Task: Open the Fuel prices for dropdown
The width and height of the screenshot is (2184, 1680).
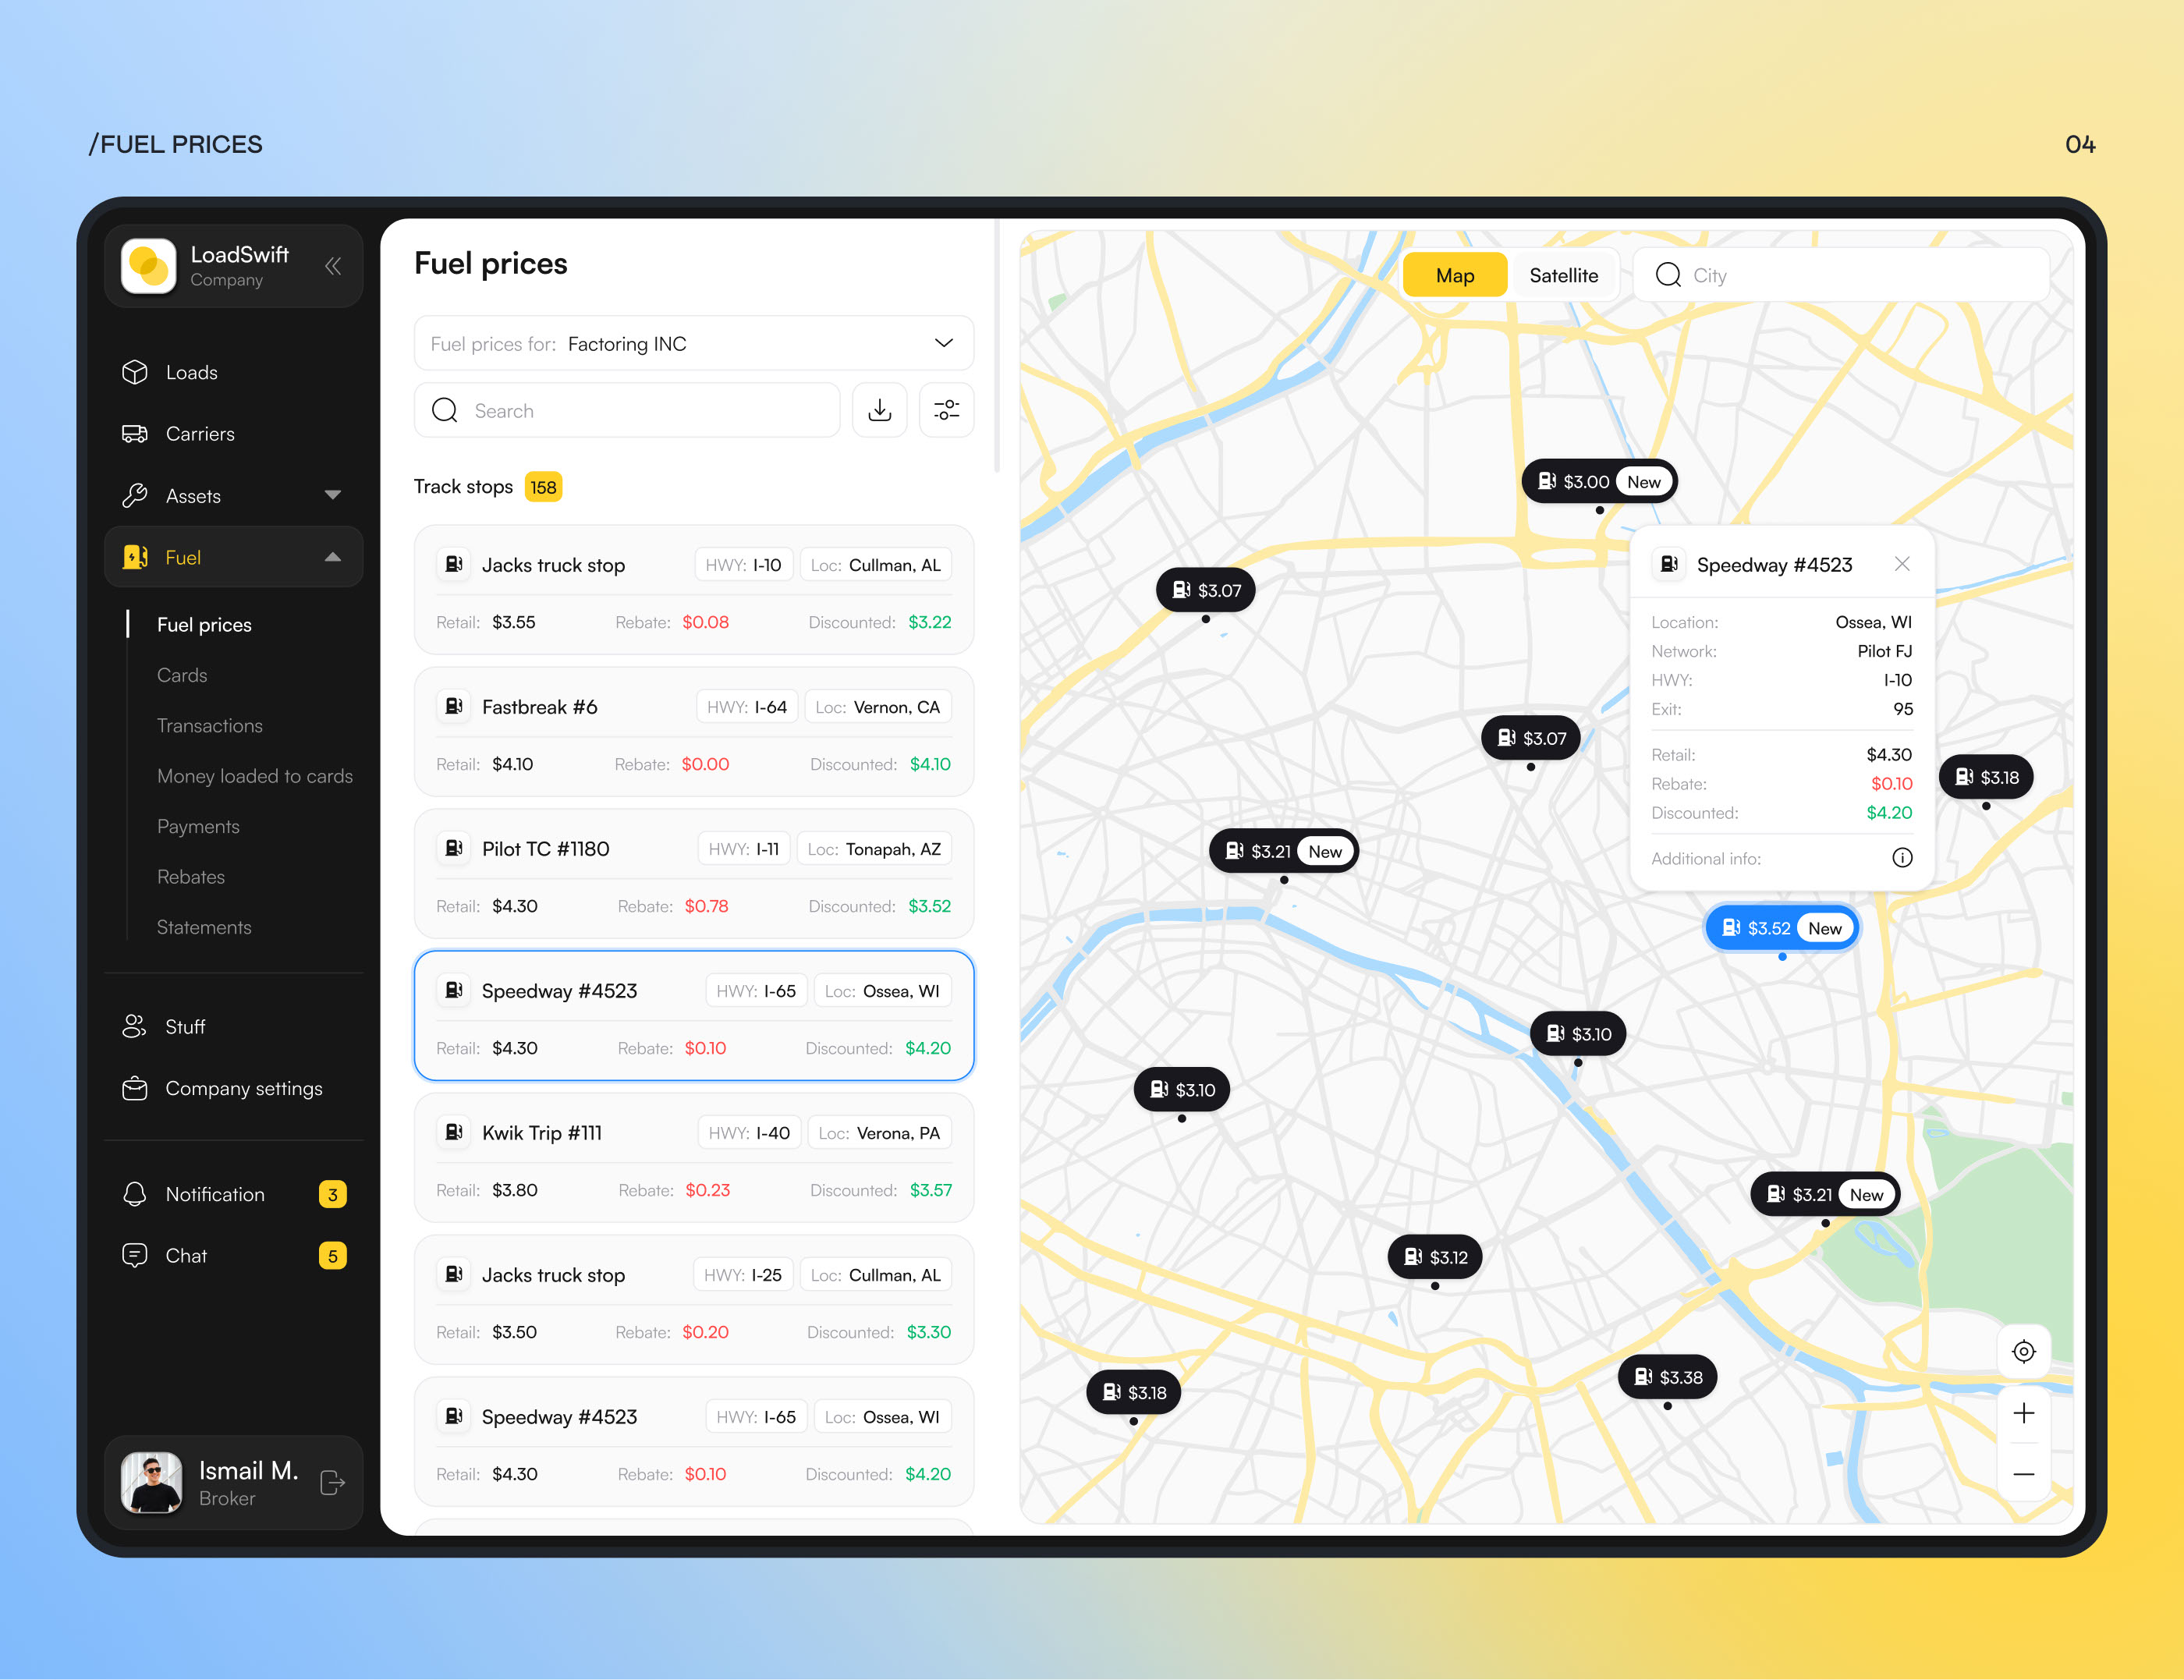Action: pyautogui.click(x=945, y=344)
